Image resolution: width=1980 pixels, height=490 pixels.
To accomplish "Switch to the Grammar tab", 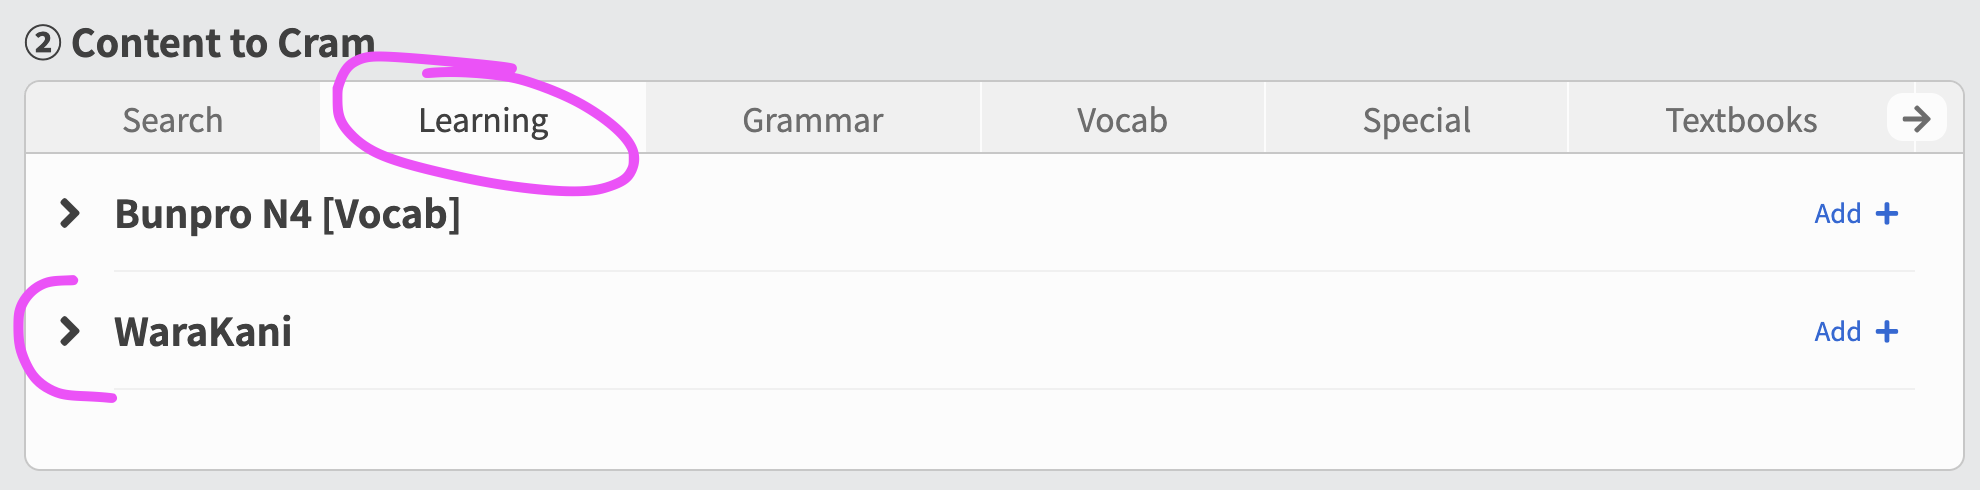I will click(x=812, y=120).
